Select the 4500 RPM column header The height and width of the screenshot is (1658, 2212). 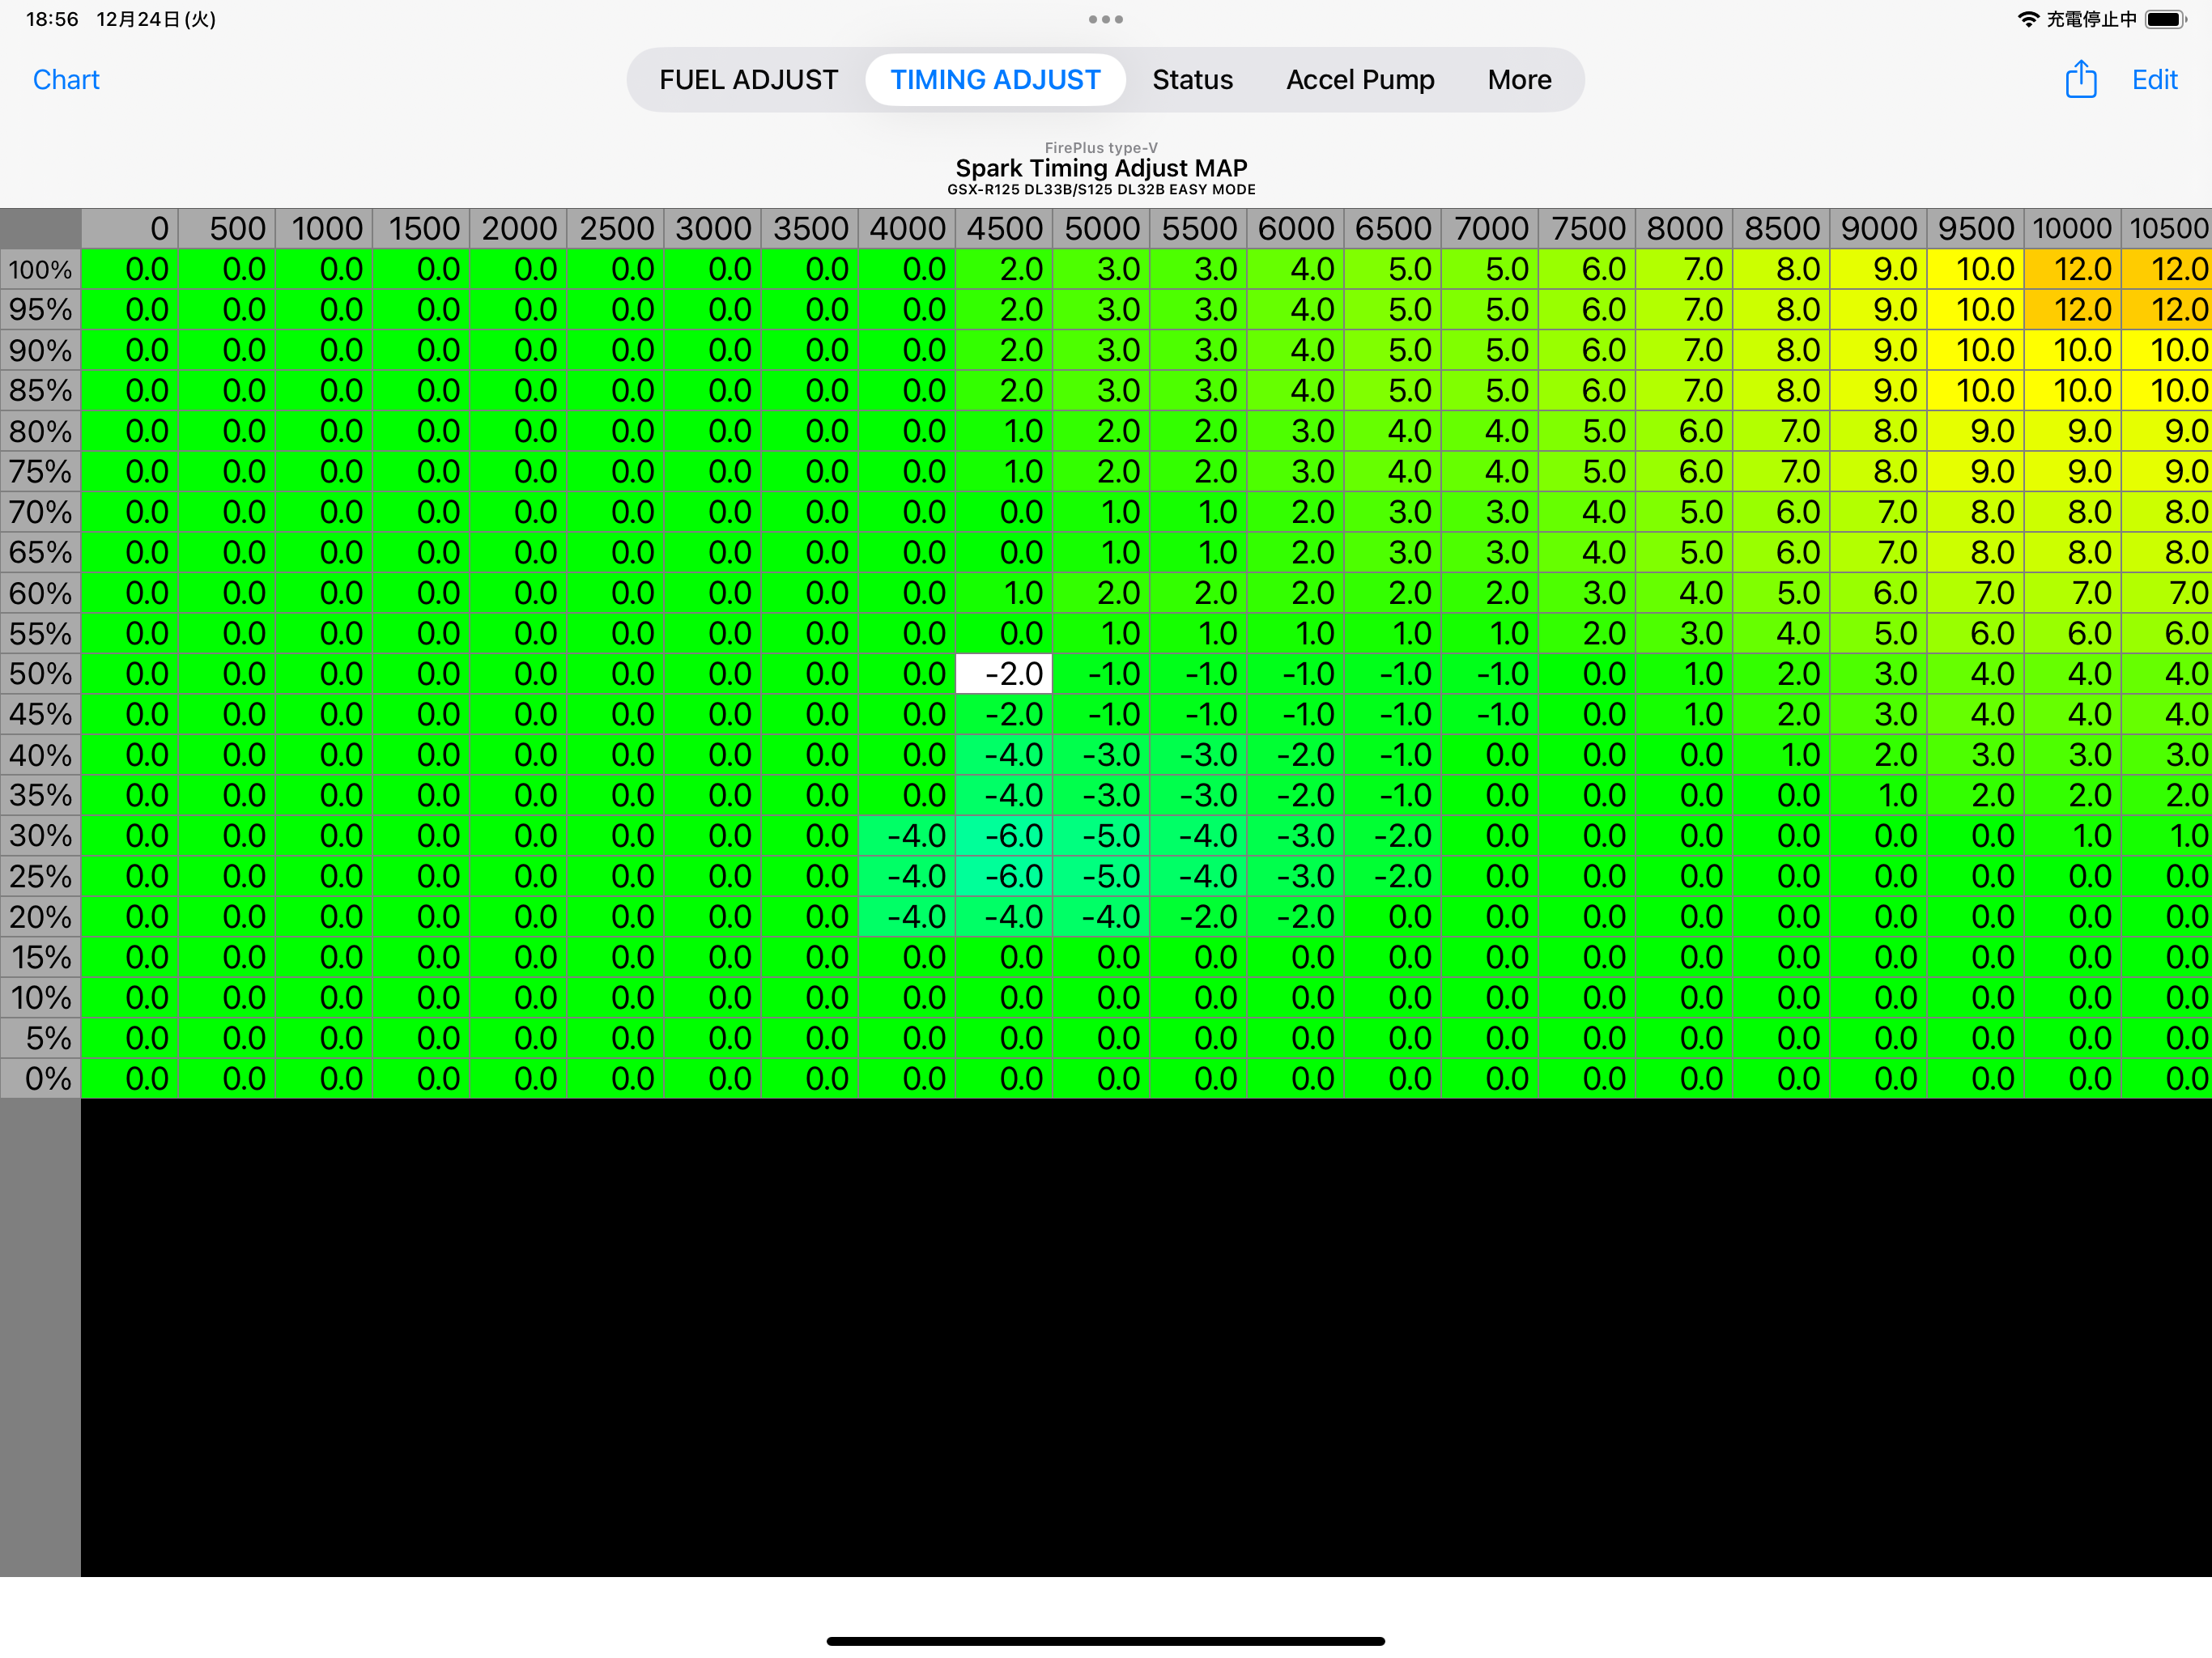(x=1004, y=229)
